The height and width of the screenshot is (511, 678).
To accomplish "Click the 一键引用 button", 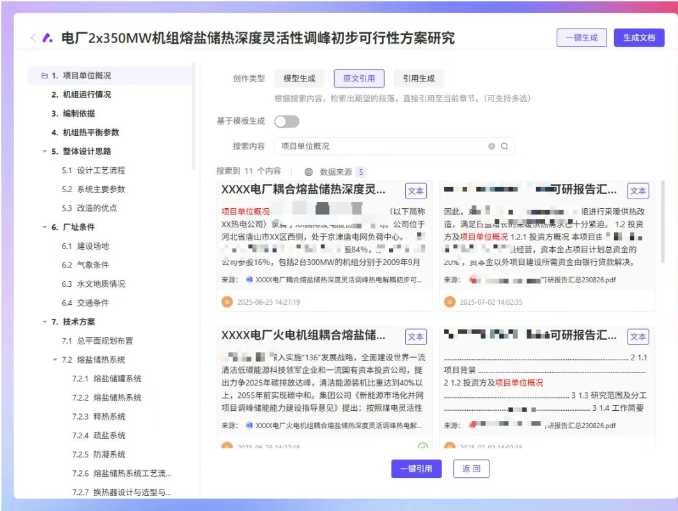I will coord(415,468).
